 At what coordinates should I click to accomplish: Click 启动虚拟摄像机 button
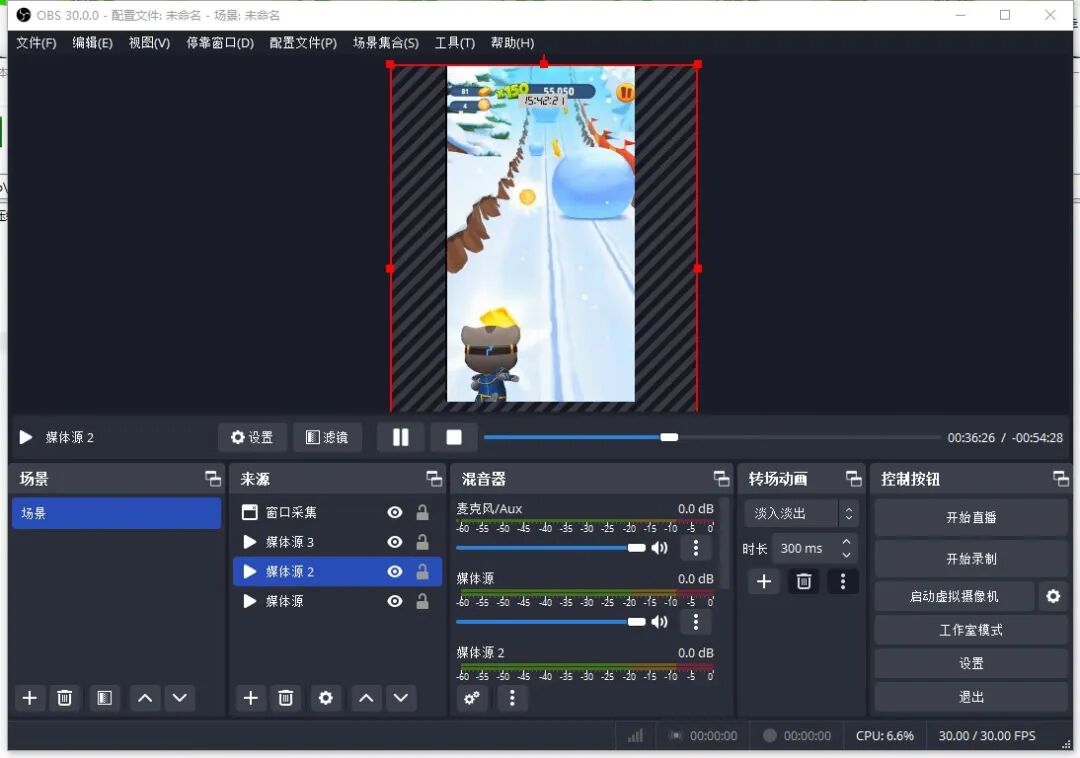coord(954,596)
